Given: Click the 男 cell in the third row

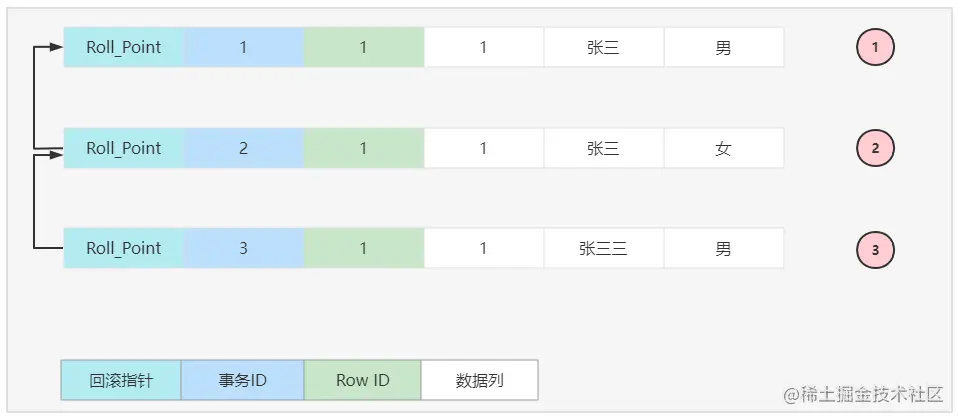Looking at the screenshot, I should point(723,248).
